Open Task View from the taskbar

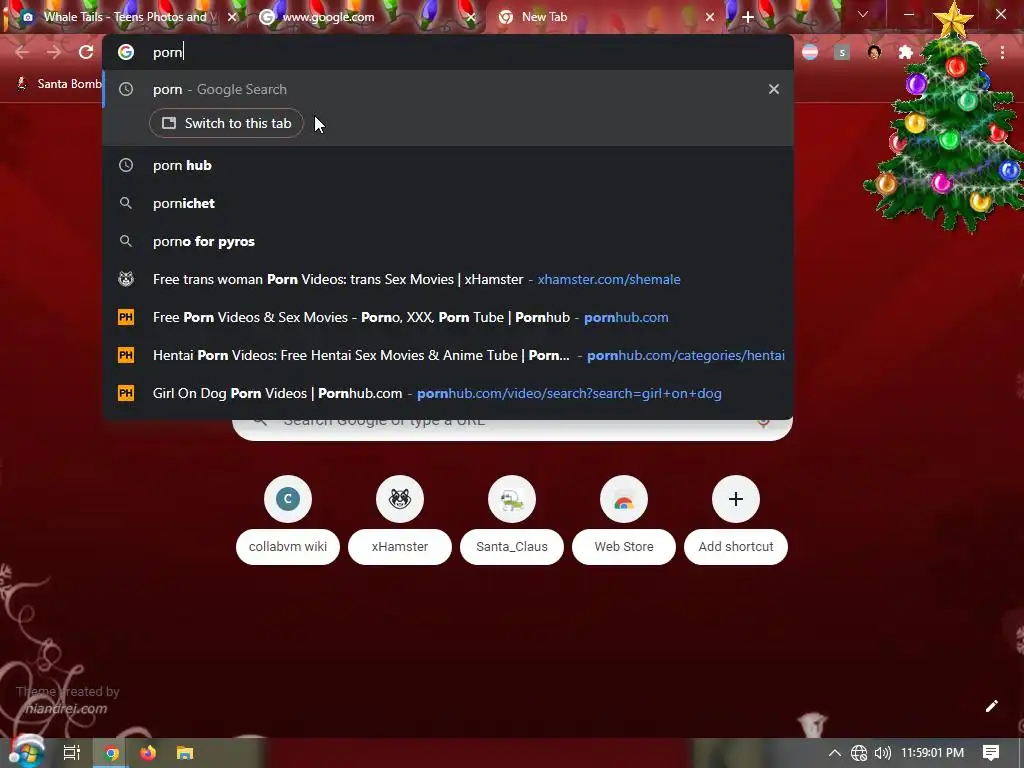(x=72, y=753)
